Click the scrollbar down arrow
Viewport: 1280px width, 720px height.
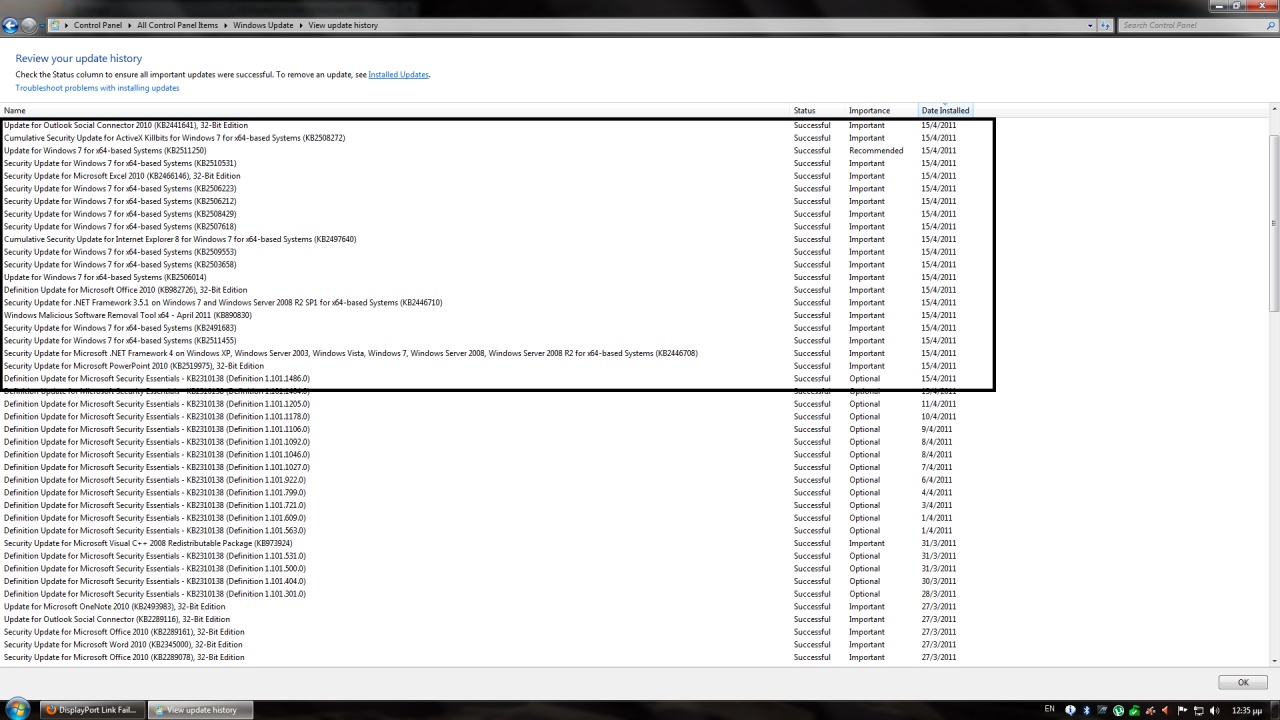click(x=1274, y=660)
